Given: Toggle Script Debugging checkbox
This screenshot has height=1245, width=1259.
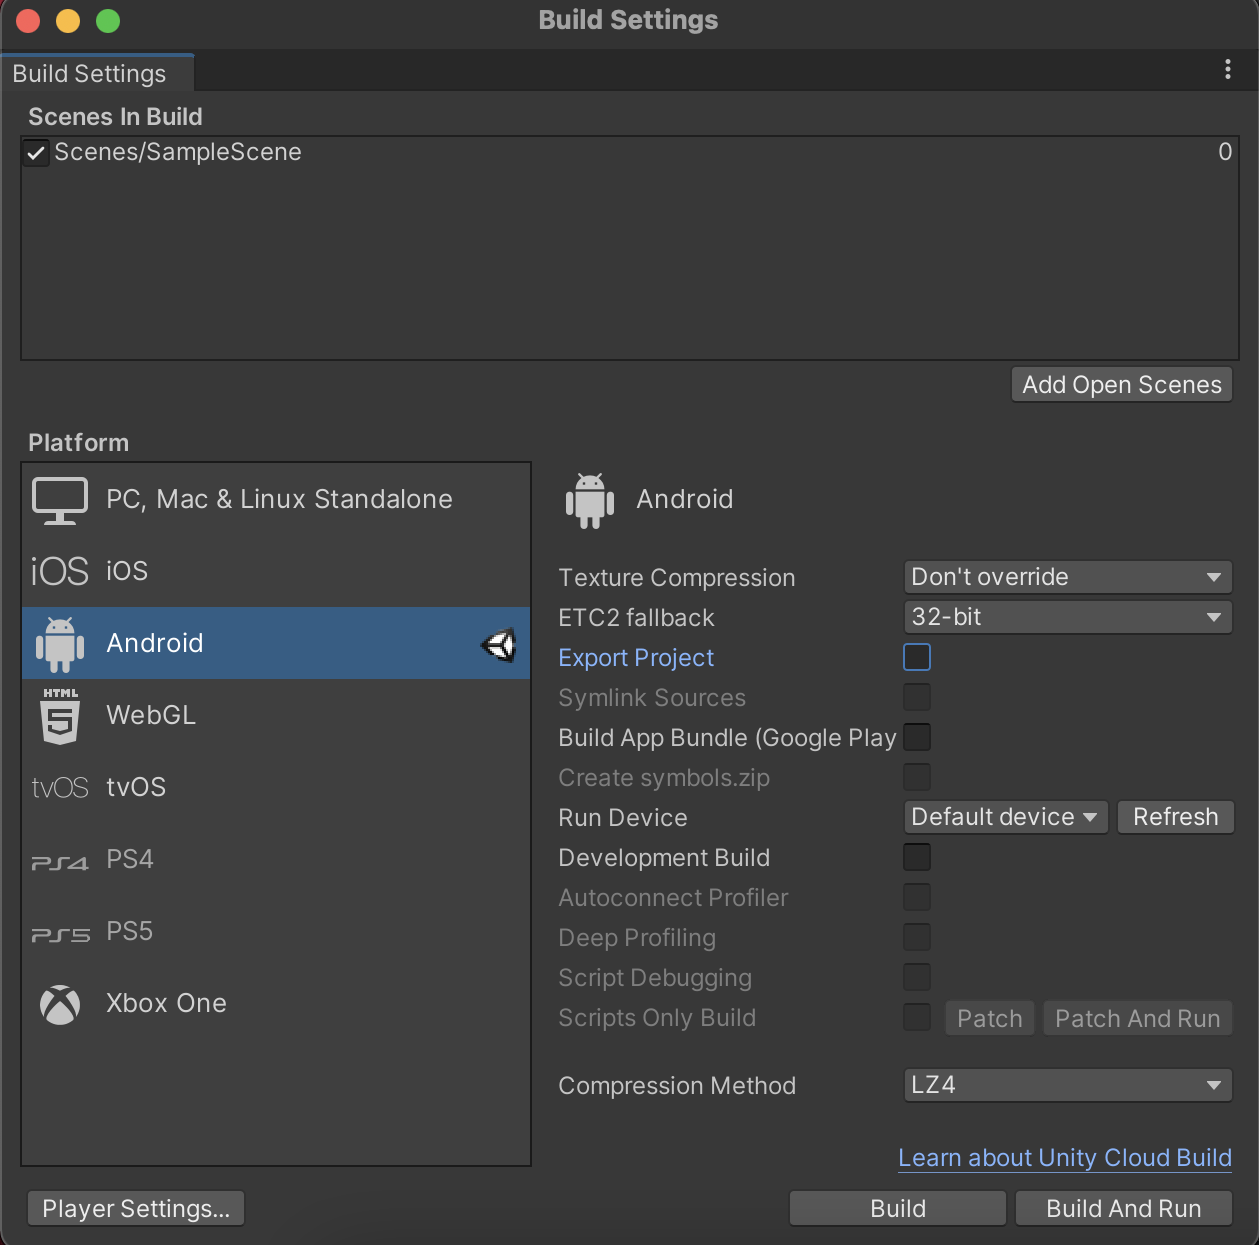Looking at the screenshot, I should [x=917, y=977].
